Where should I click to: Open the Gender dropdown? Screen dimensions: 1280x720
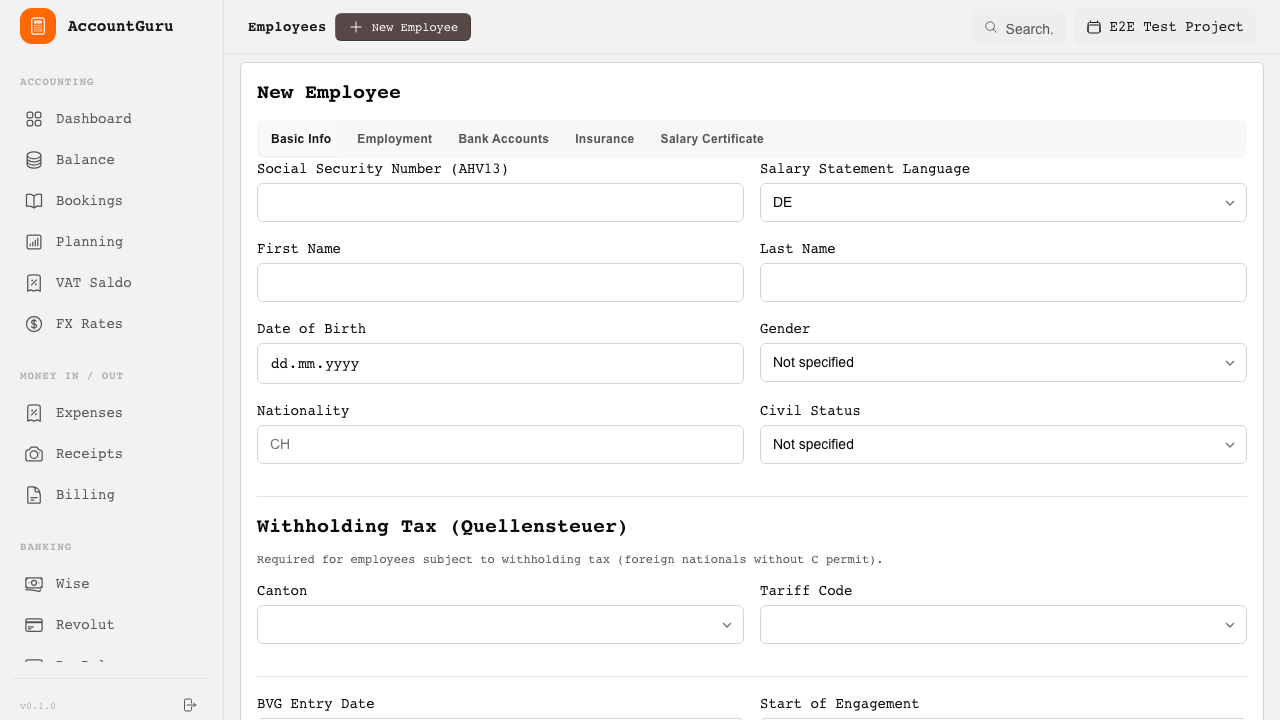tap(1002, 363)
